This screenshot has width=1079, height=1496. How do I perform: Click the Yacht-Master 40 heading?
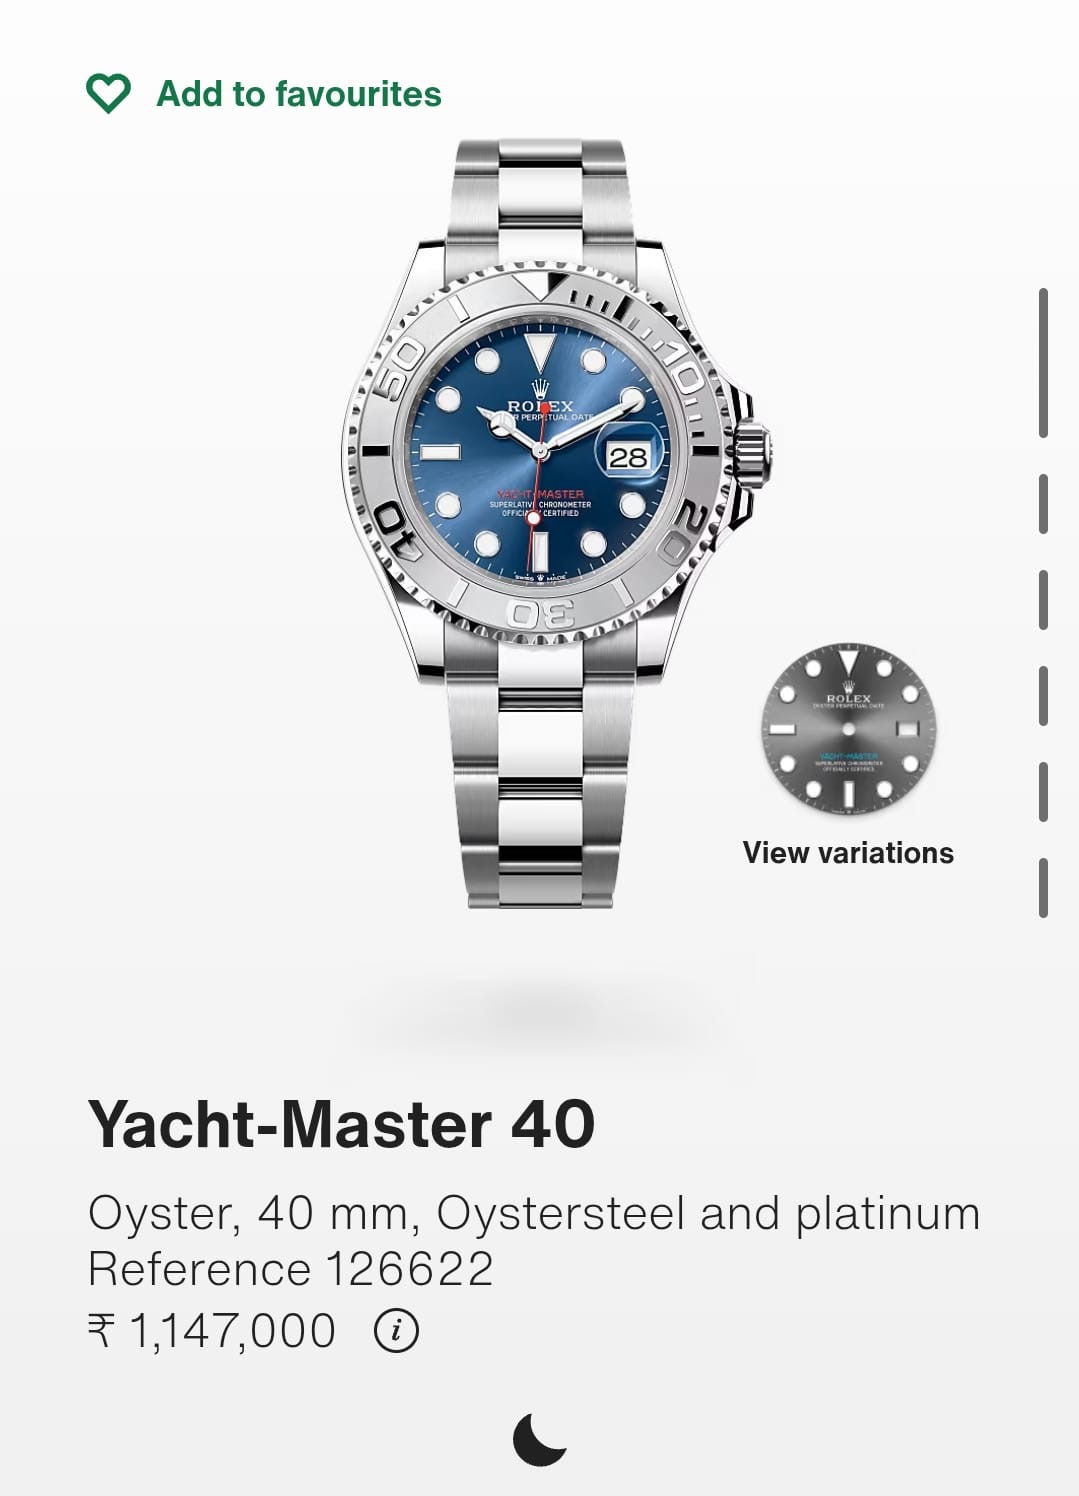click(342, 1124)
